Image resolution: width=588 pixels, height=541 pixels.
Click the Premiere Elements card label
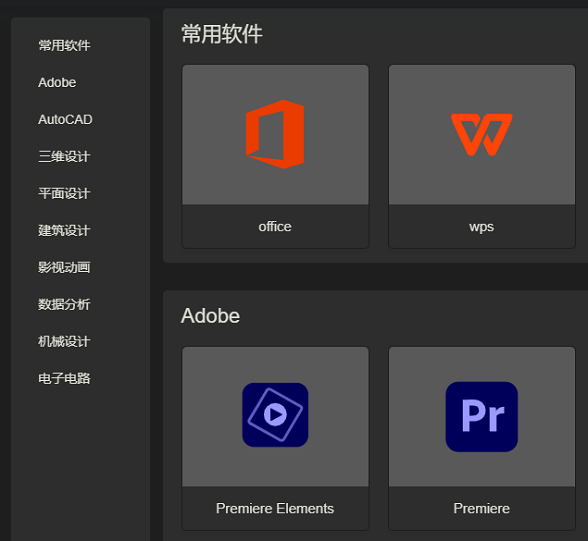point(275,508)
